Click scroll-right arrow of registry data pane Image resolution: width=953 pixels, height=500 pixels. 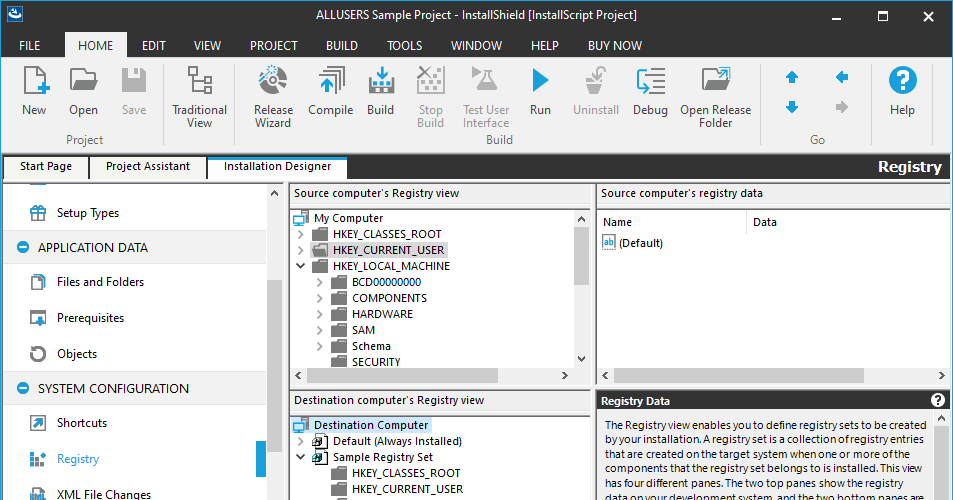(x=943, y=375)
